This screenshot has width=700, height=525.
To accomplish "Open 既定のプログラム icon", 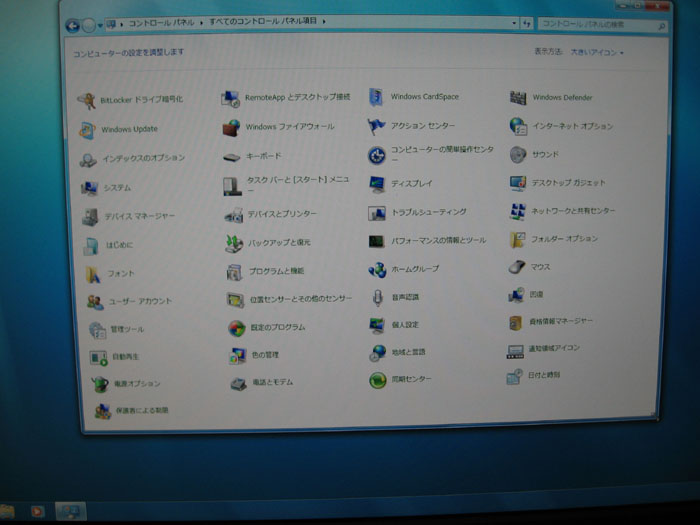I will (237, 328).
